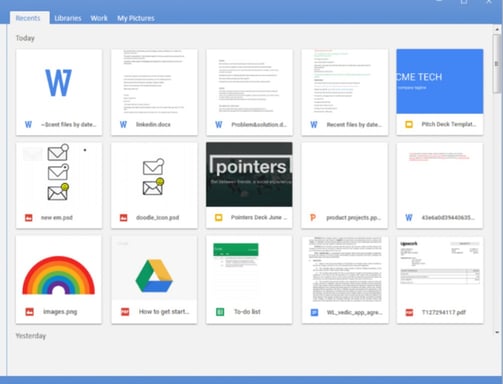Open the three-envelope thumbnail of new em.psd
This screenshot has width=503, height=384.
(x=59, y=175)
